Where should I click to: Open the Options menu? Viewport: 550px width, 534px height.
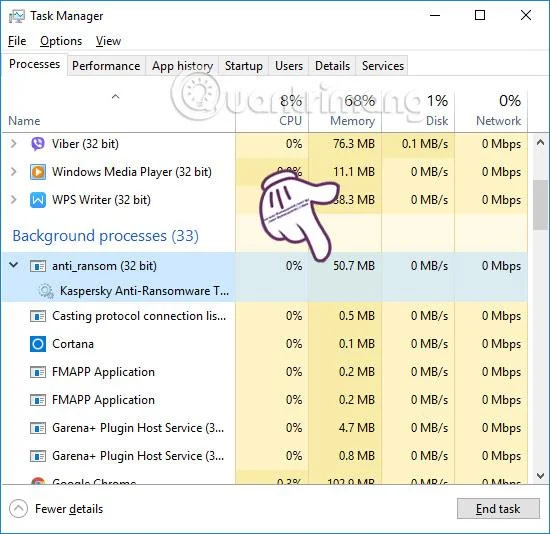[61, 41]
